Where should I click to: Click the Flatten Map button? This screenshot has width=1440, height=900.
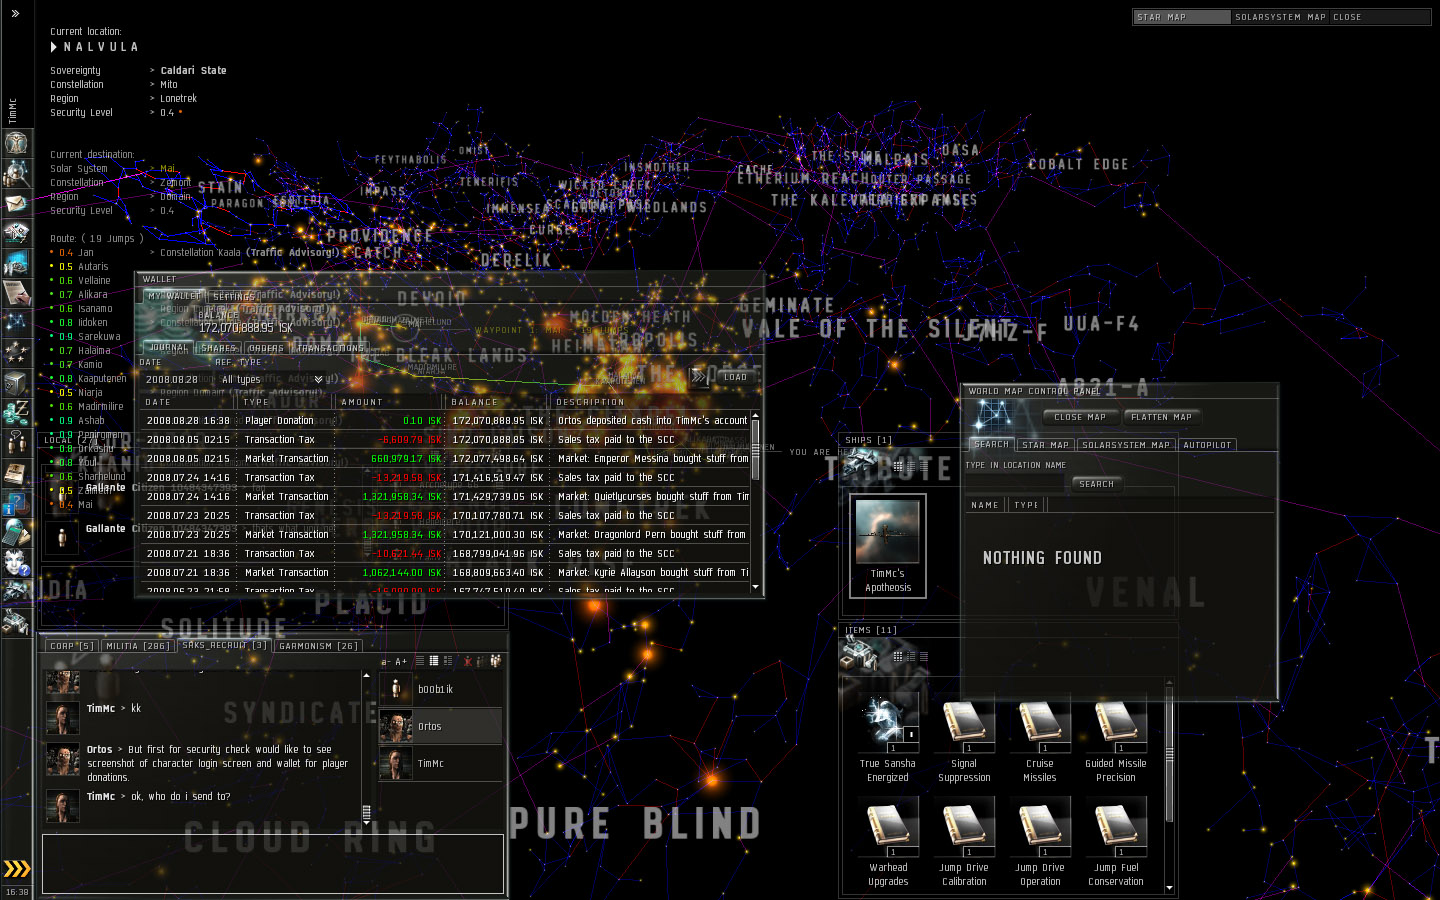click(1161, 417)
